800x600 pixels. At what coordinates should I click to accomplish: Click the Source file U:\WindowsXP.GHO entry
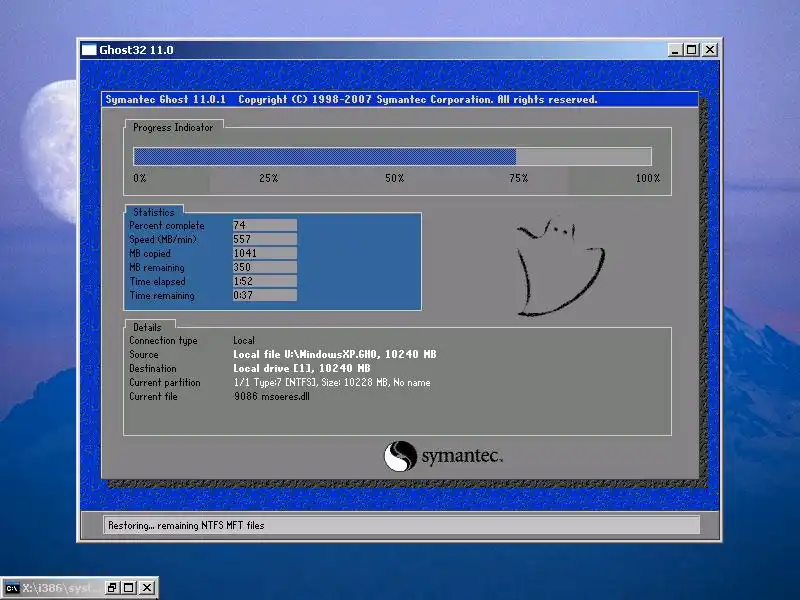(335, 354)
